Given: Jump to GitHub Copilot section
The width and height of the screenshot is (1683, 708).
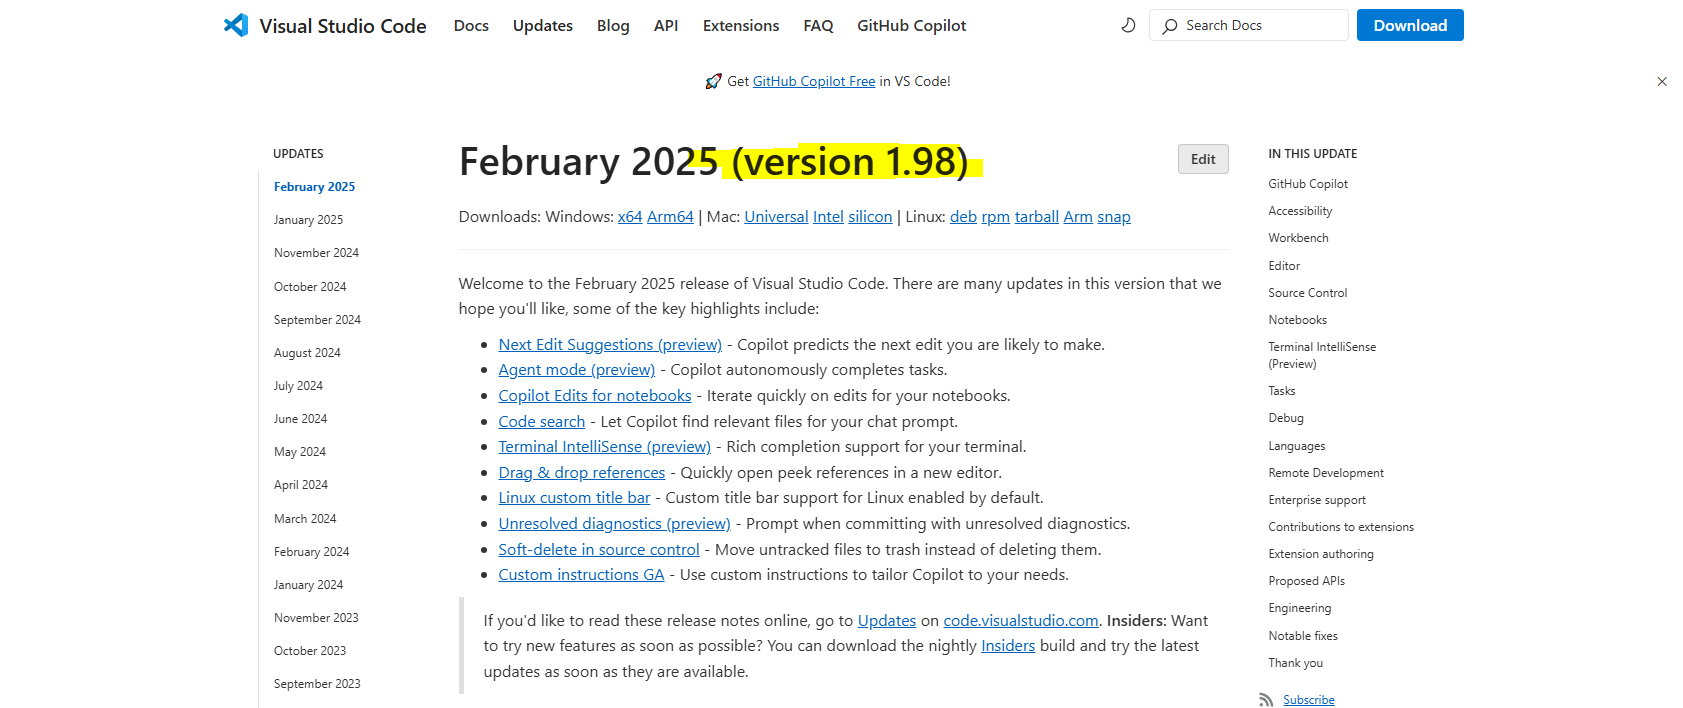Looking at the screenshot, I should [1308, 184].
